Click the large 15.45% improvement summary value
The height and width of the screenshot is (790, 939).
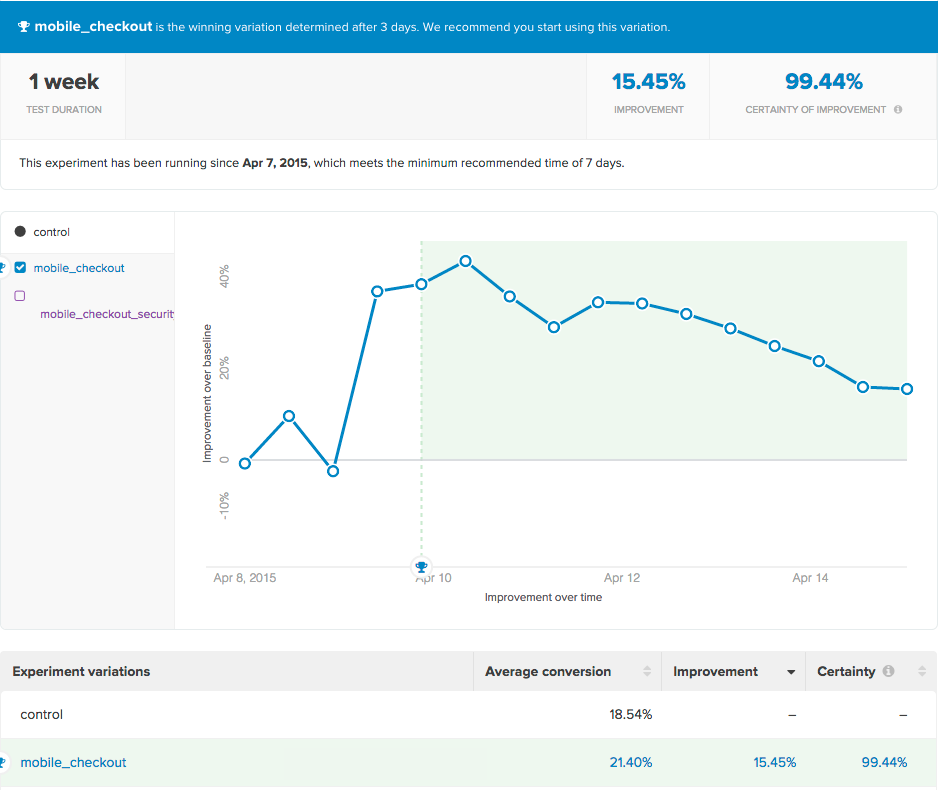[649, 81]
